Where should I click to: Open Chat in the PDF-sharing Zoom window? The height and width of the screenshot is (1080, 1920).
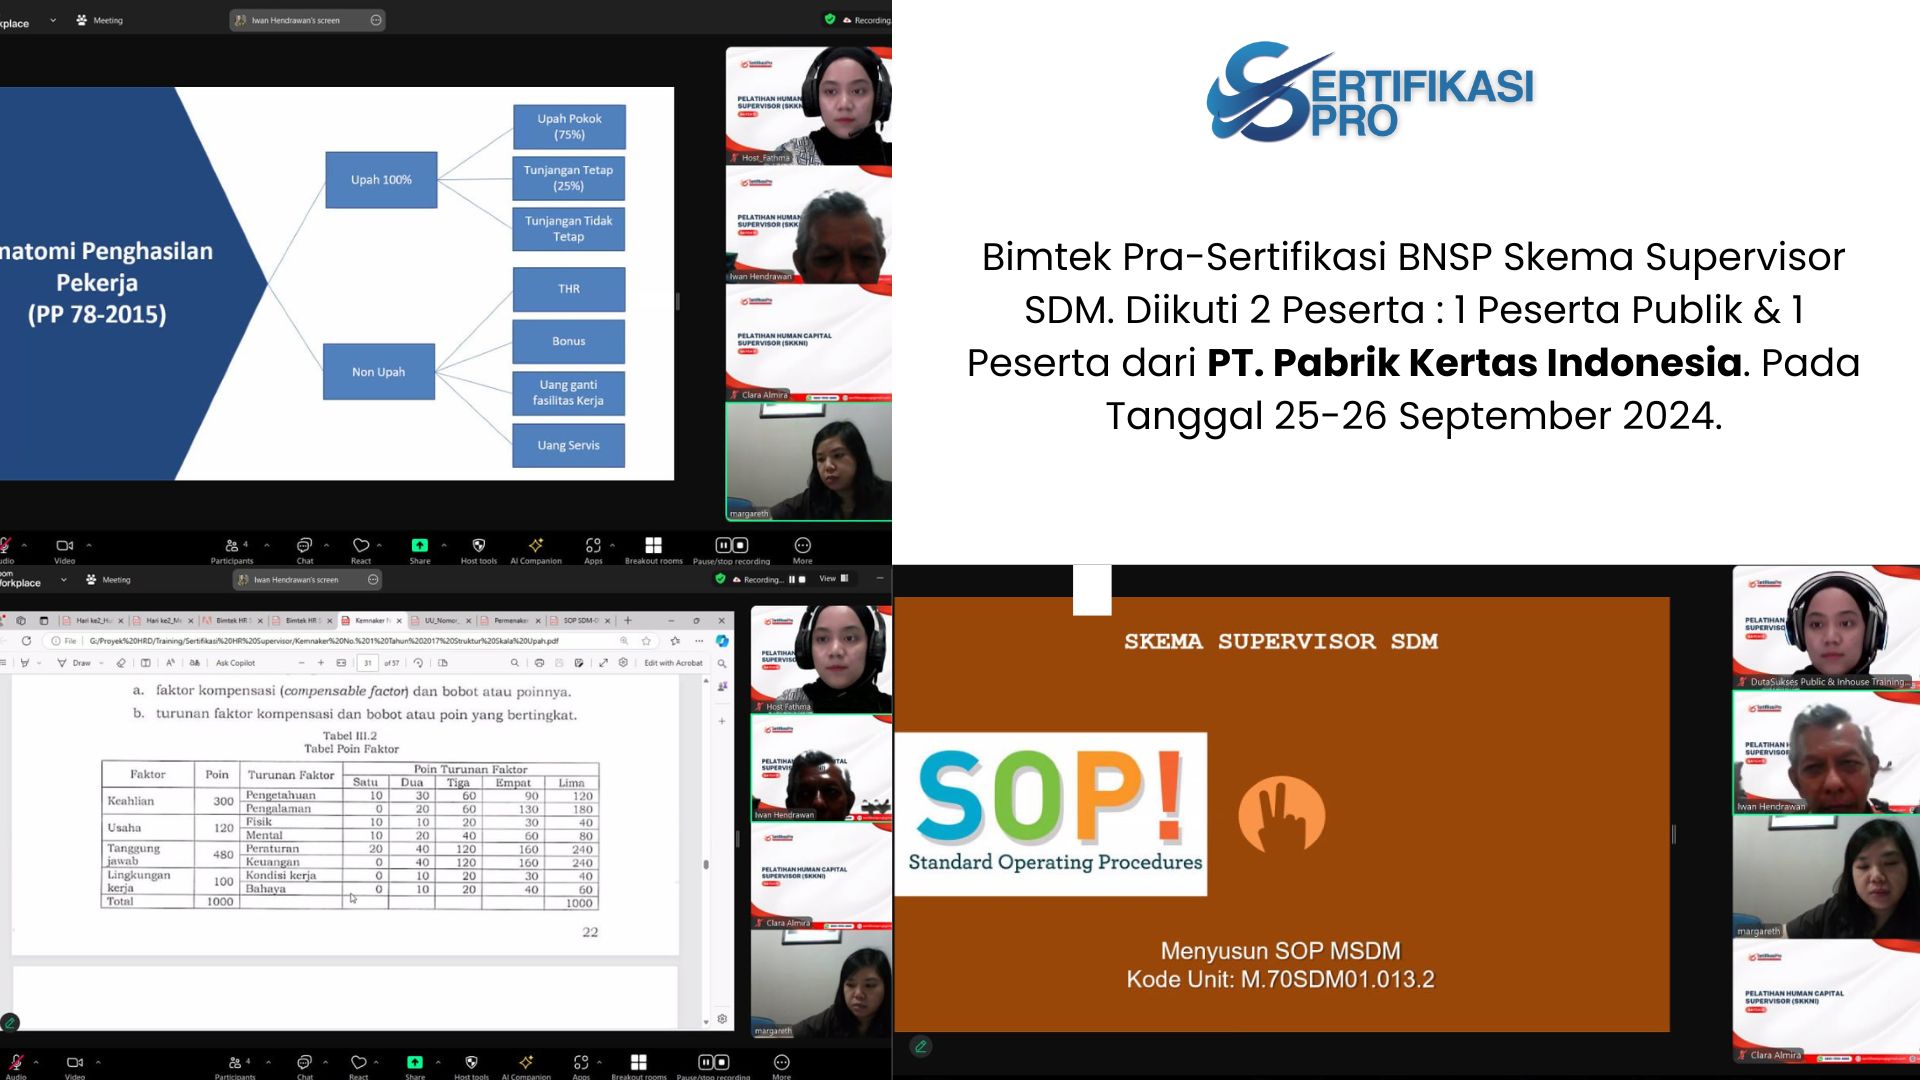click(x=304, y=1066)
